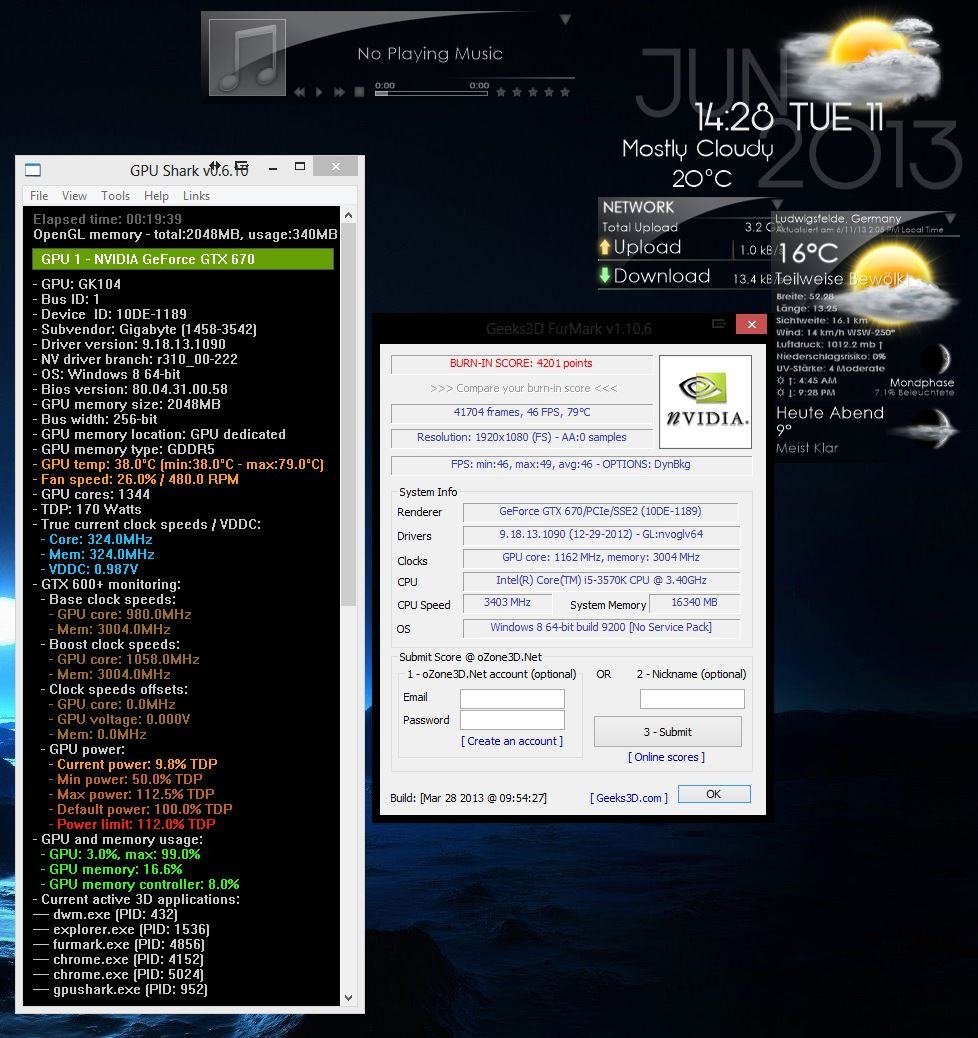Rate the track five stars

click(565, 92)
